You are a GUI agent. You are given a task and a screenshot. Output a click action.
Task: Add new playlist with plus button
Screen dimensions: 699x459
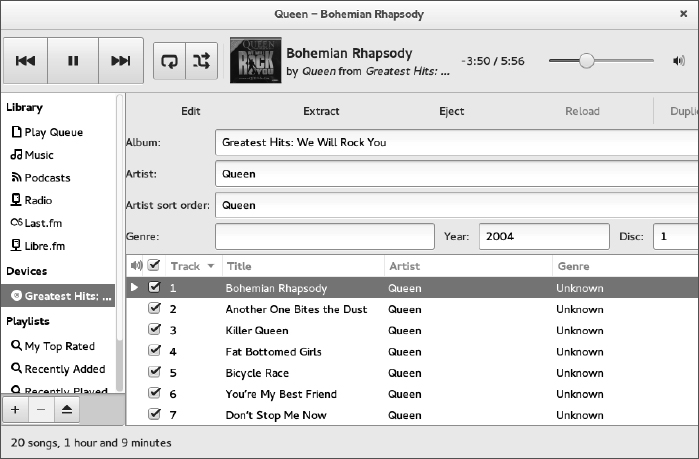pyautogui.click(x=15, y=410)
